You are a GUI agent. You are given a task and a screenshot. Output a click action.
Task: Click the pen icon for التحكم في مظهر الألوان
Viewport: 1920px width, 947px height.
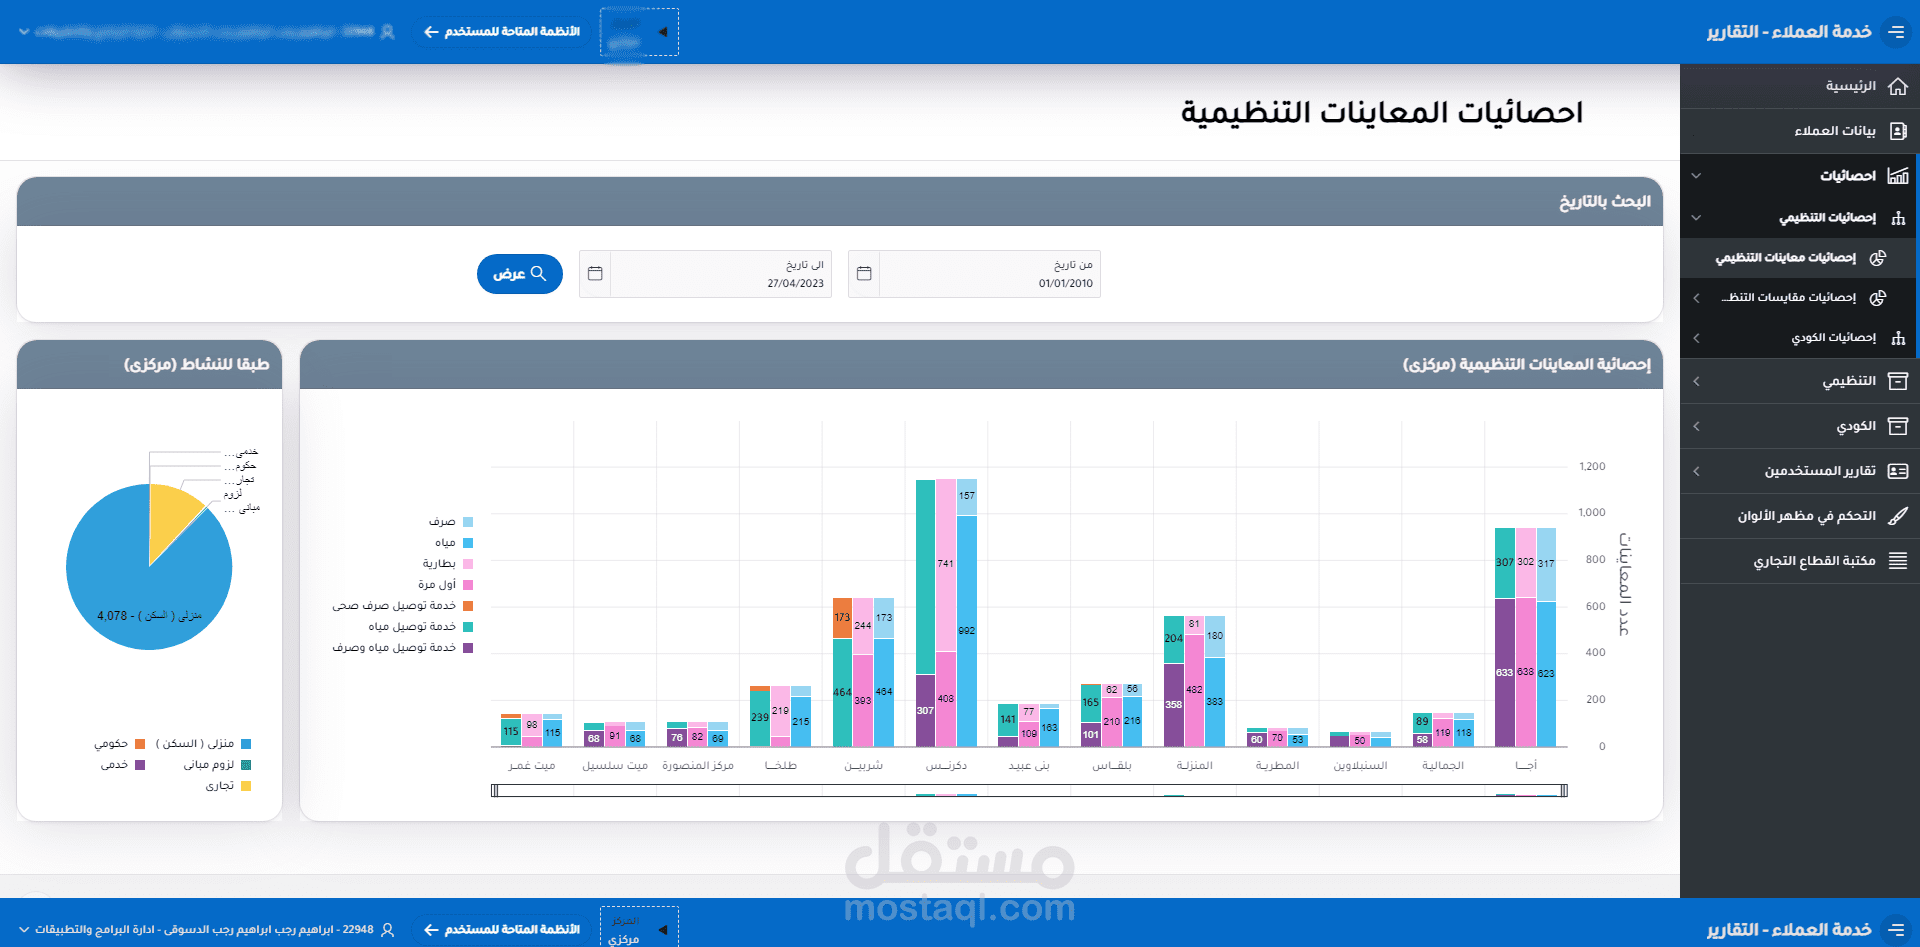point(1899,516)
